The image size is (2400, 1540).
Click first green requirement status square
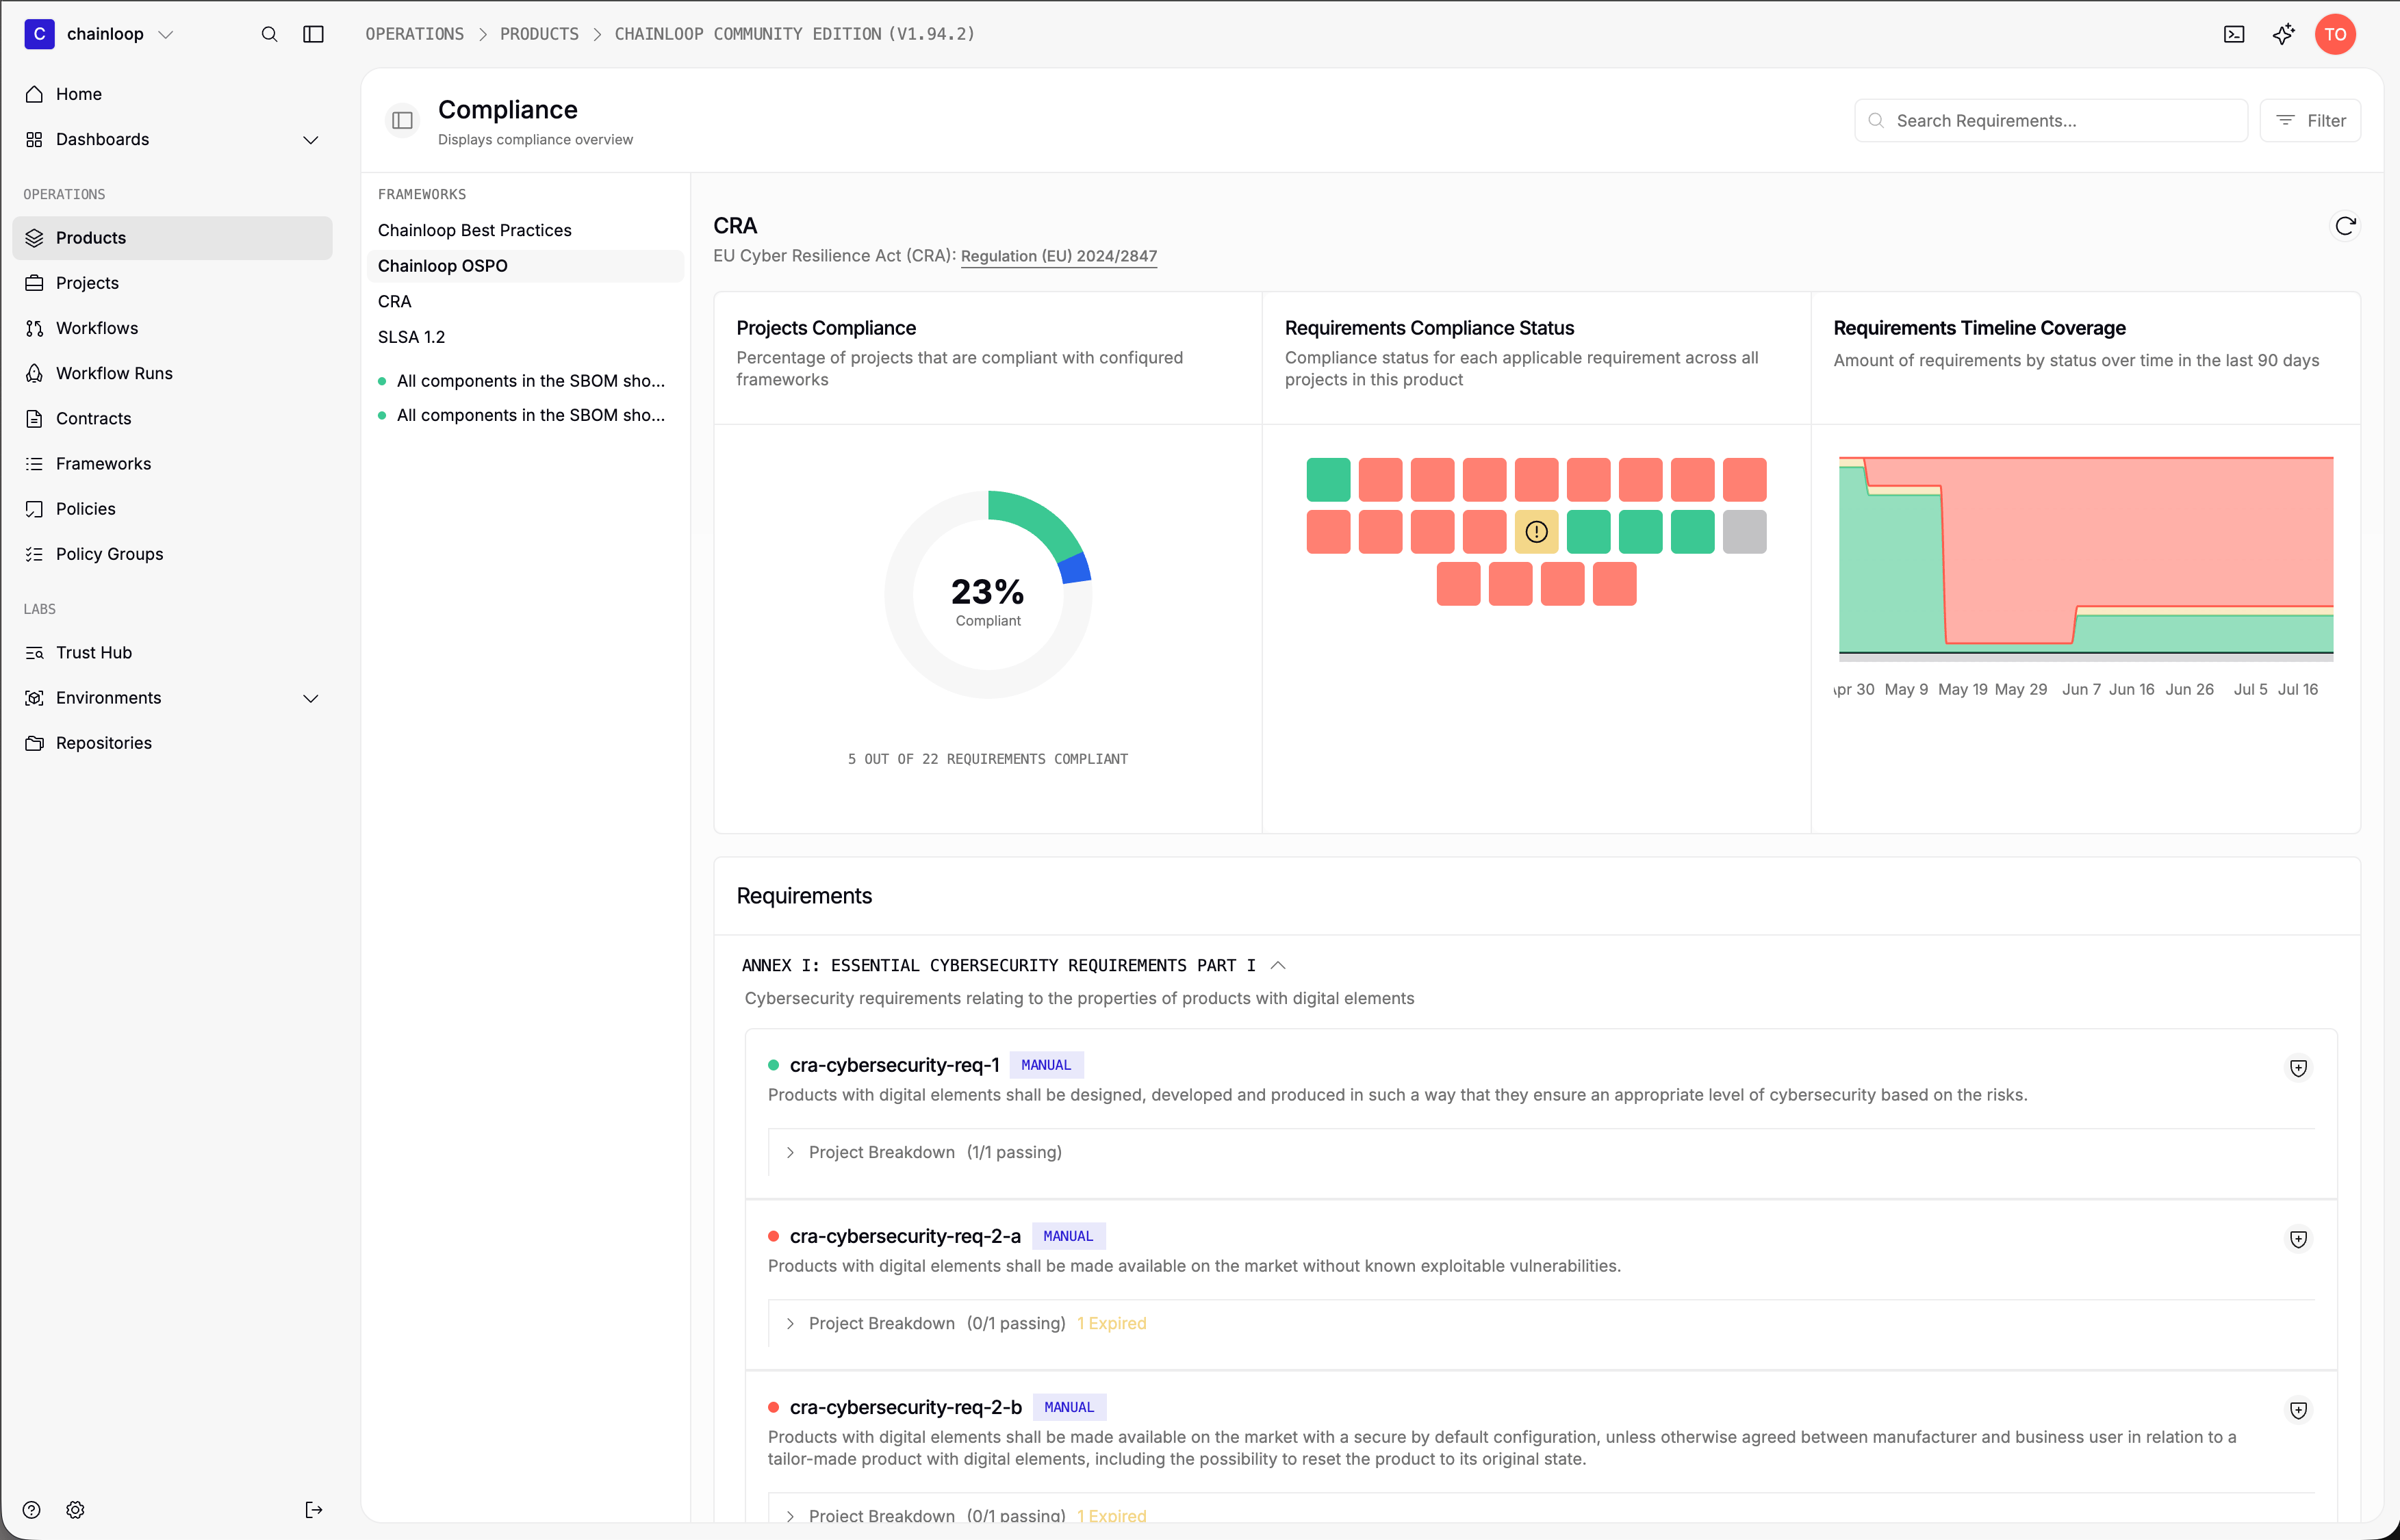[x=1328, y=480]
